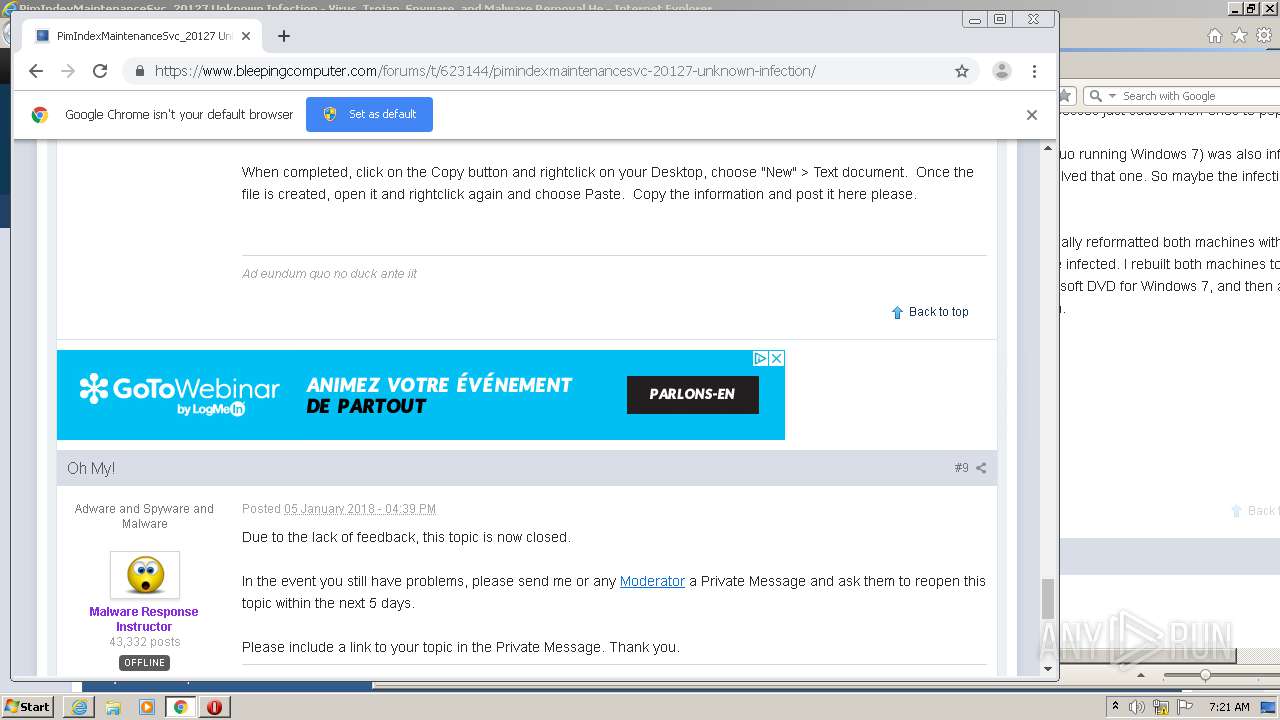Show hidden system tray icons
Screen dimensions: 1280x720
click(1116, 707)
